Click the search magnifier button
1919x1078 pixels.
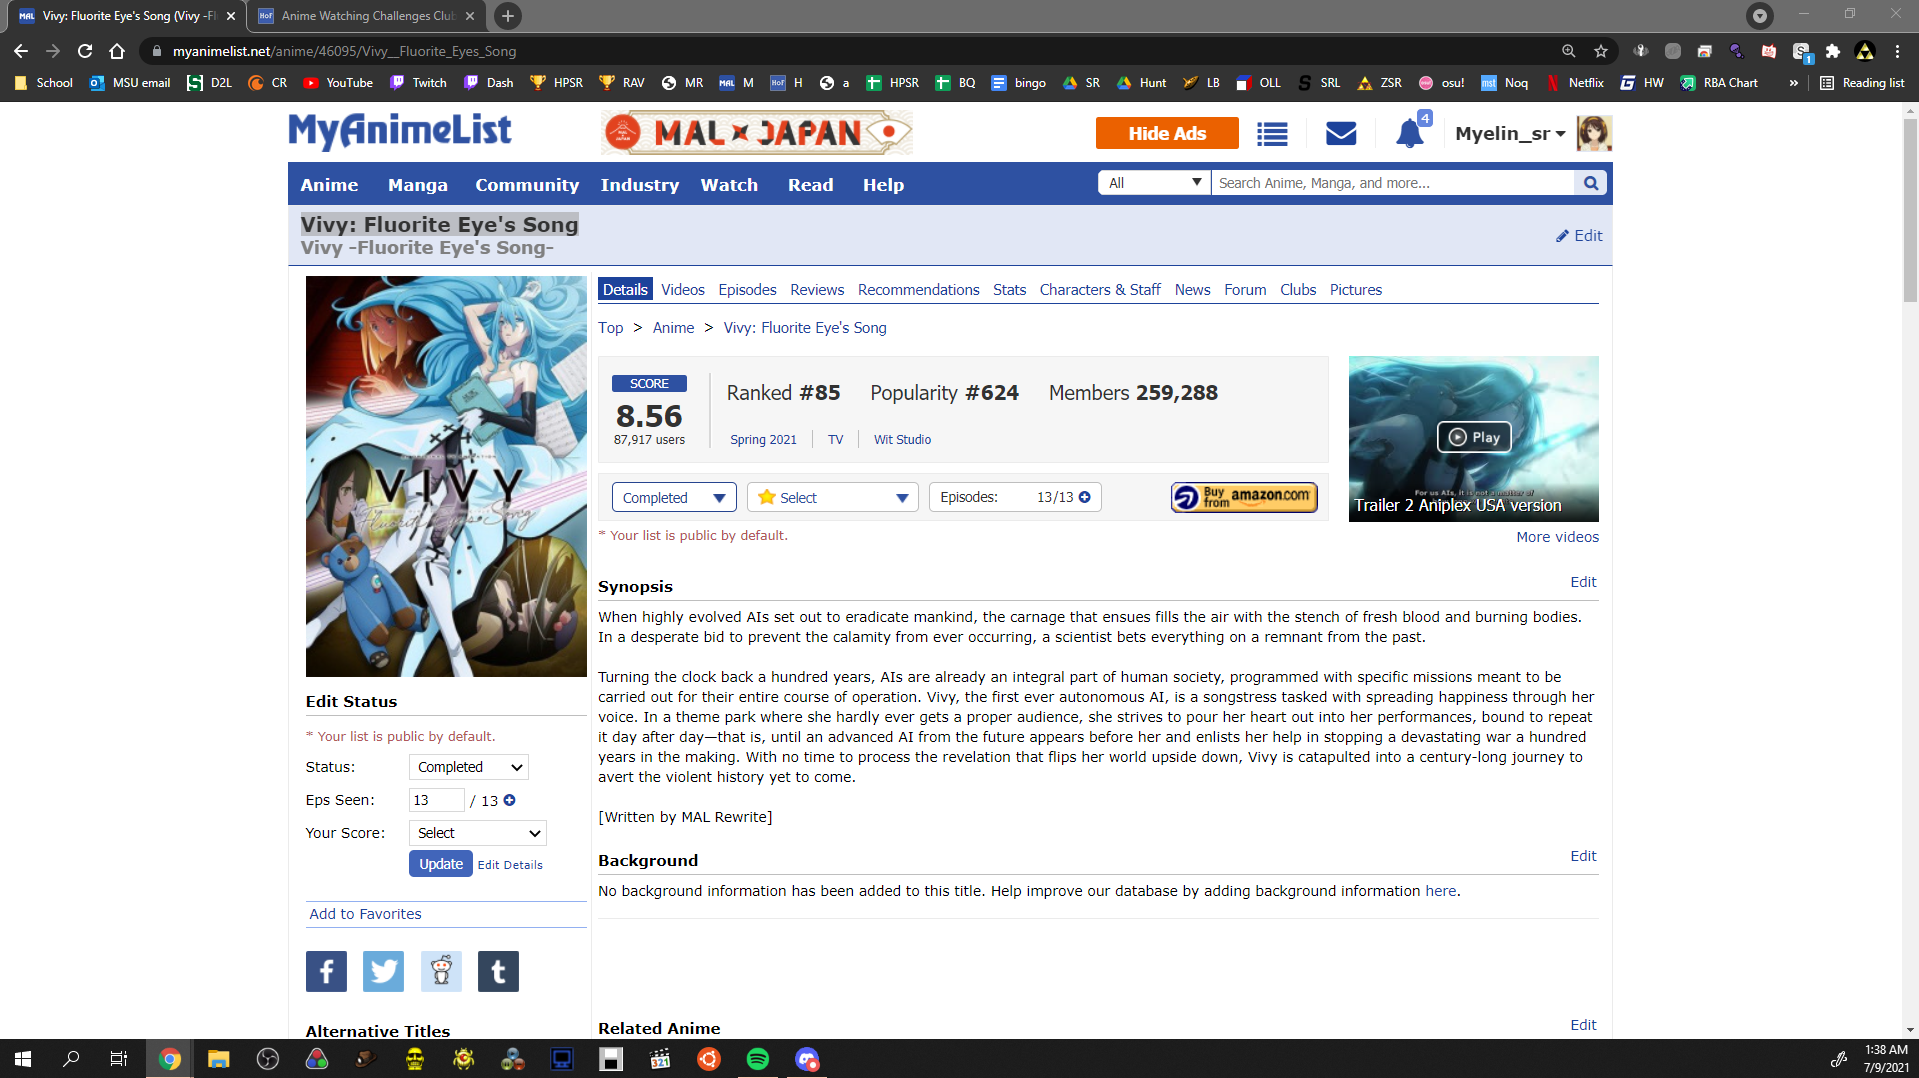click(1591, 183)
